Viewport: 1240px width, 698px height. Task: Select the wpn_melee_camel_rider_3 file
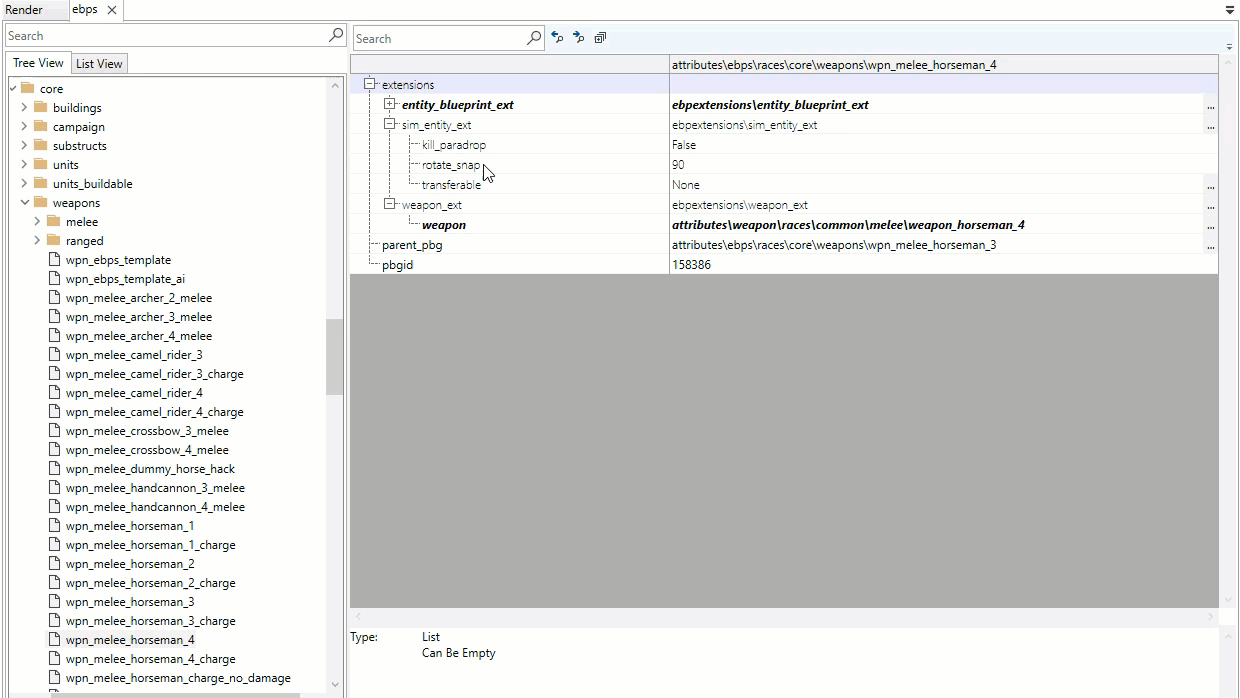click(x=134, y=355)
